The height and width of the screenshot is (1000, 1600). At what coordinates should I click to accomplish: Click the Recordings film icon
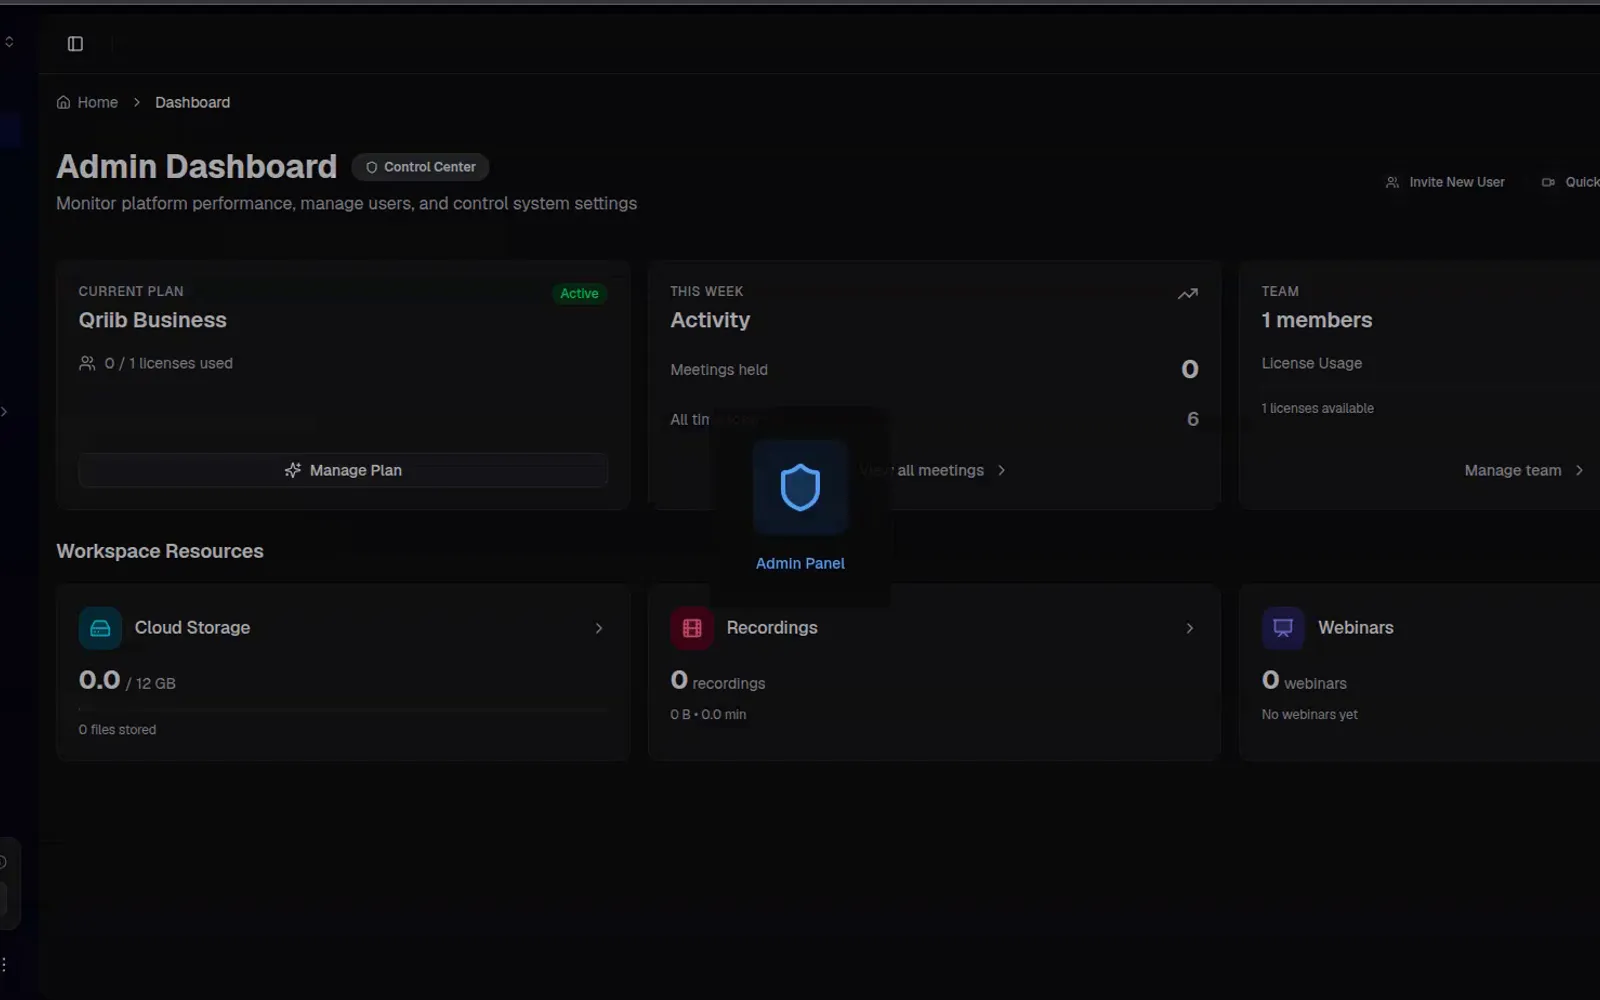tap(691, 628)
